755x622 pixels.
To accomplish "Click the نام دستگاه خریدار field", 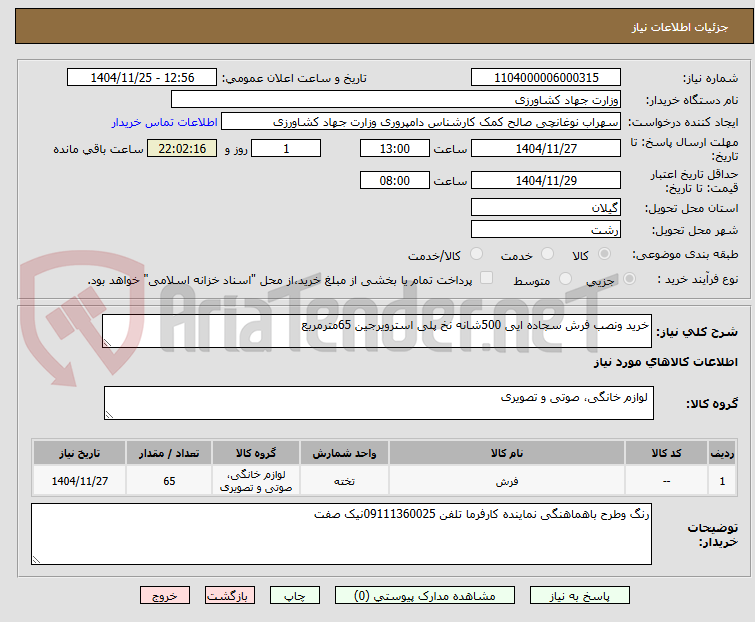I will [x=396, y=100].
